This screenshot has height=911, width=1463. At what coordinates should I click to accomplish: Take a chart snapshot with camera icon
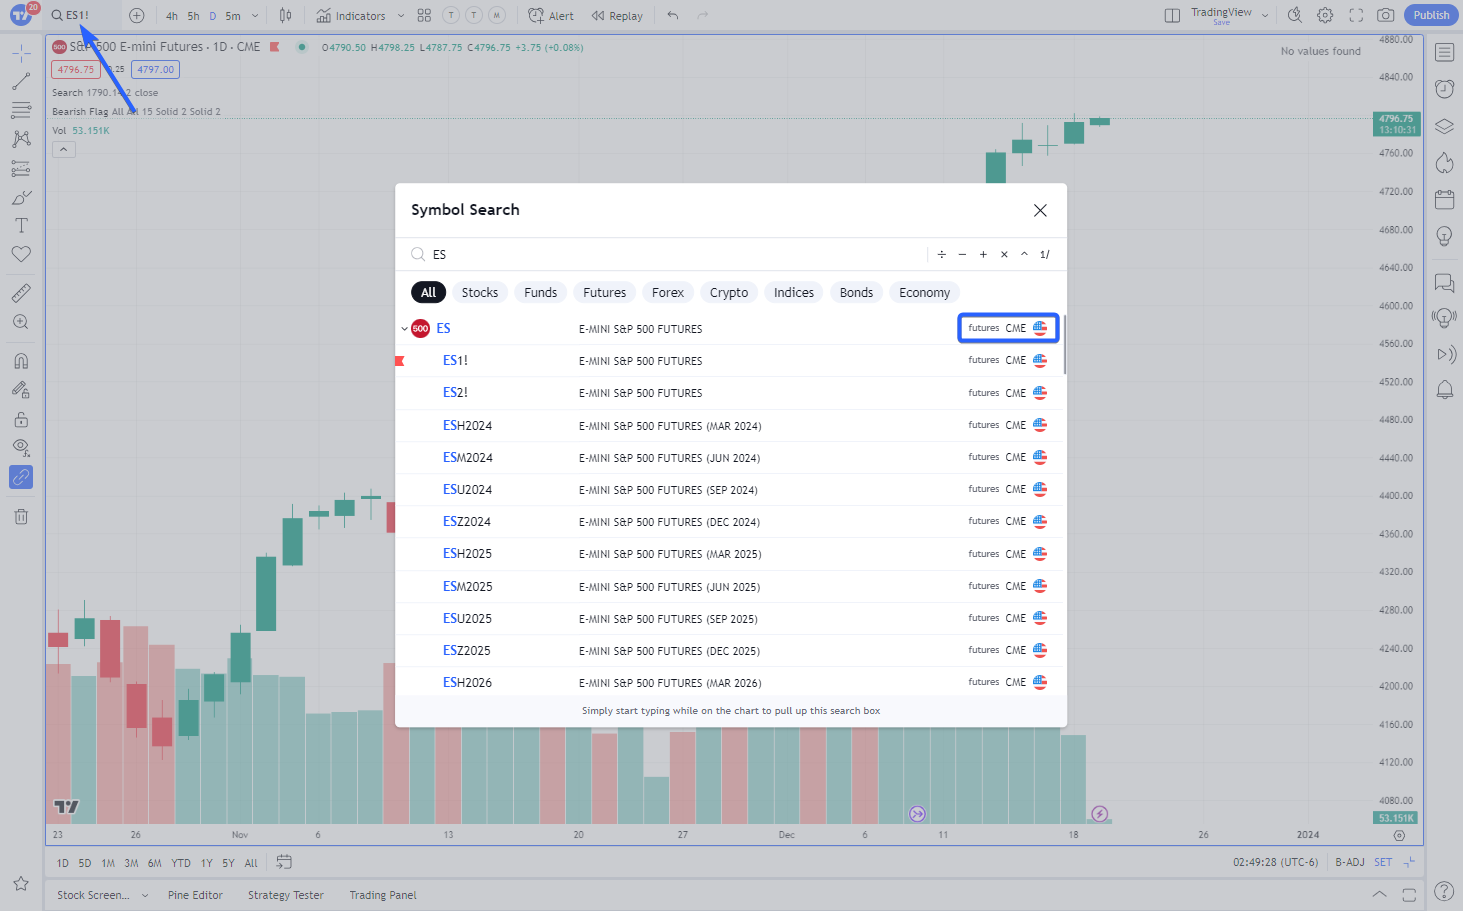[1385, 15]
